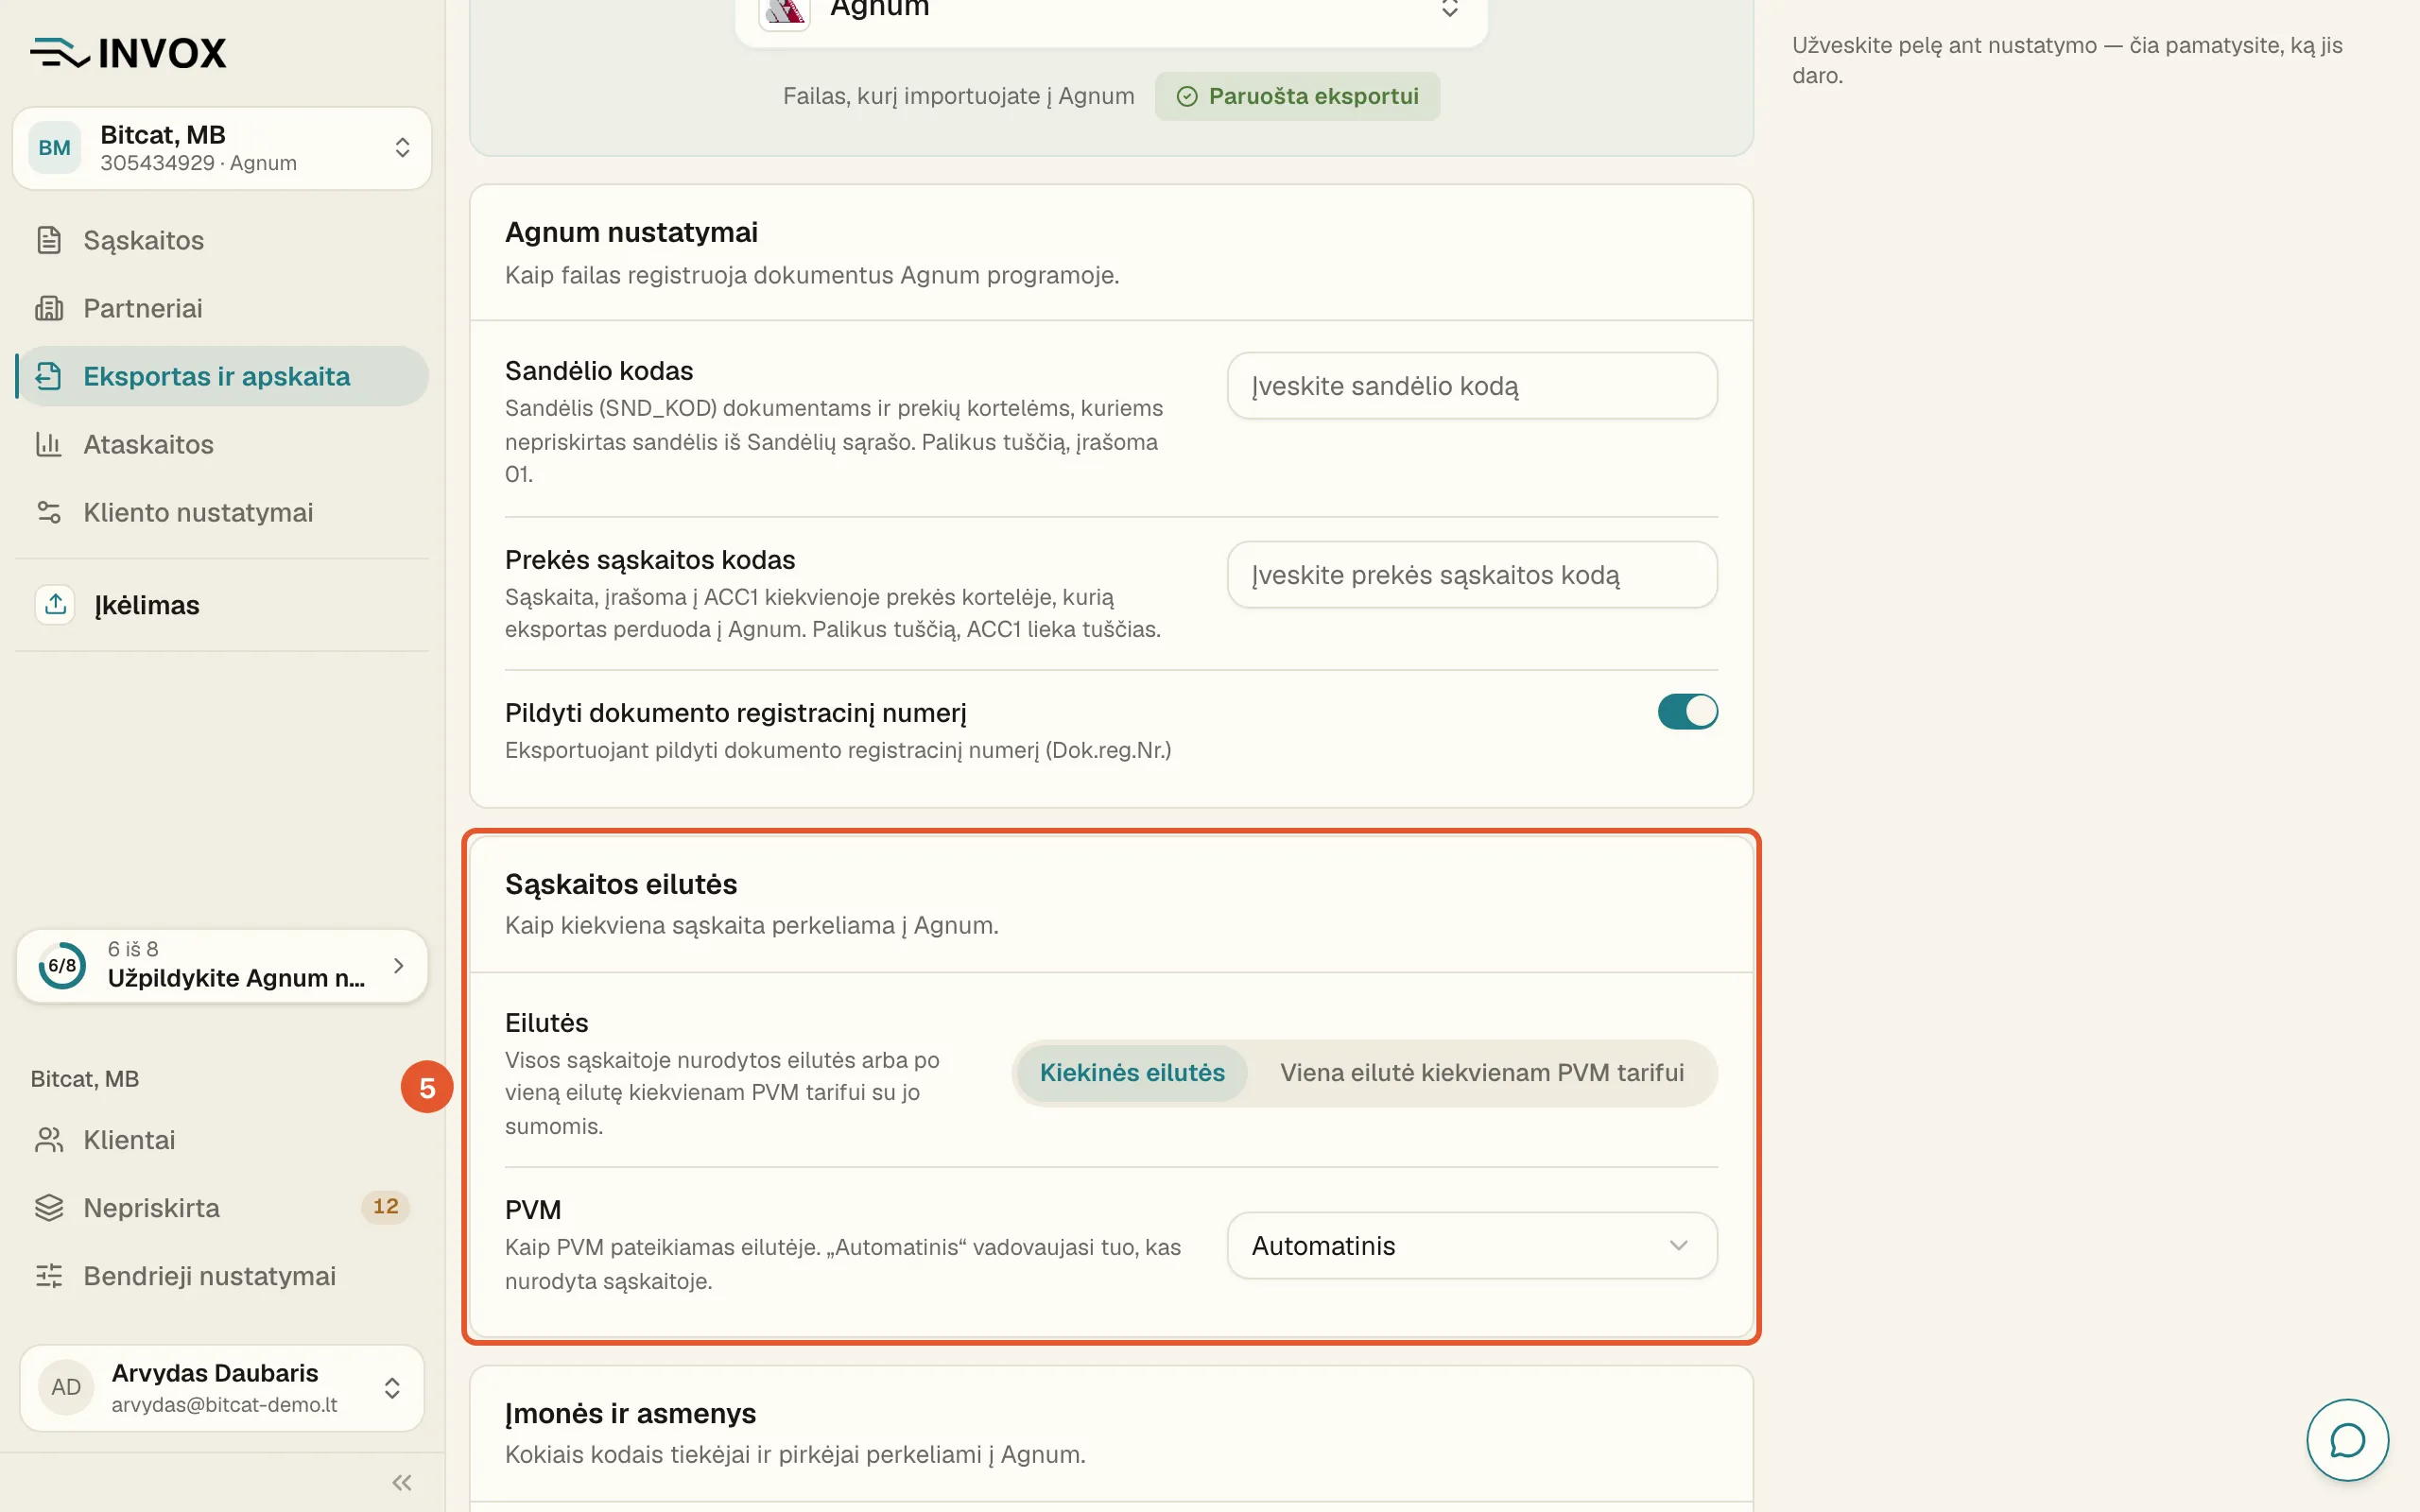Click the Ataskaitos chart icon

point(49,444)
